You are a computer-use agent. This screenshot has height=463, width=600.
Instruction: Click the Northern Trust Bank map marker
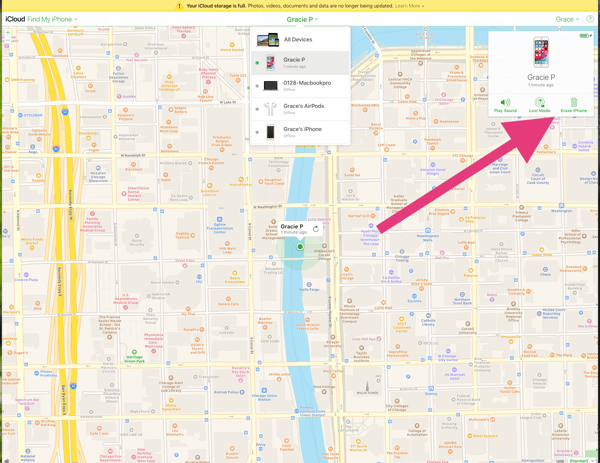(462, 295)
